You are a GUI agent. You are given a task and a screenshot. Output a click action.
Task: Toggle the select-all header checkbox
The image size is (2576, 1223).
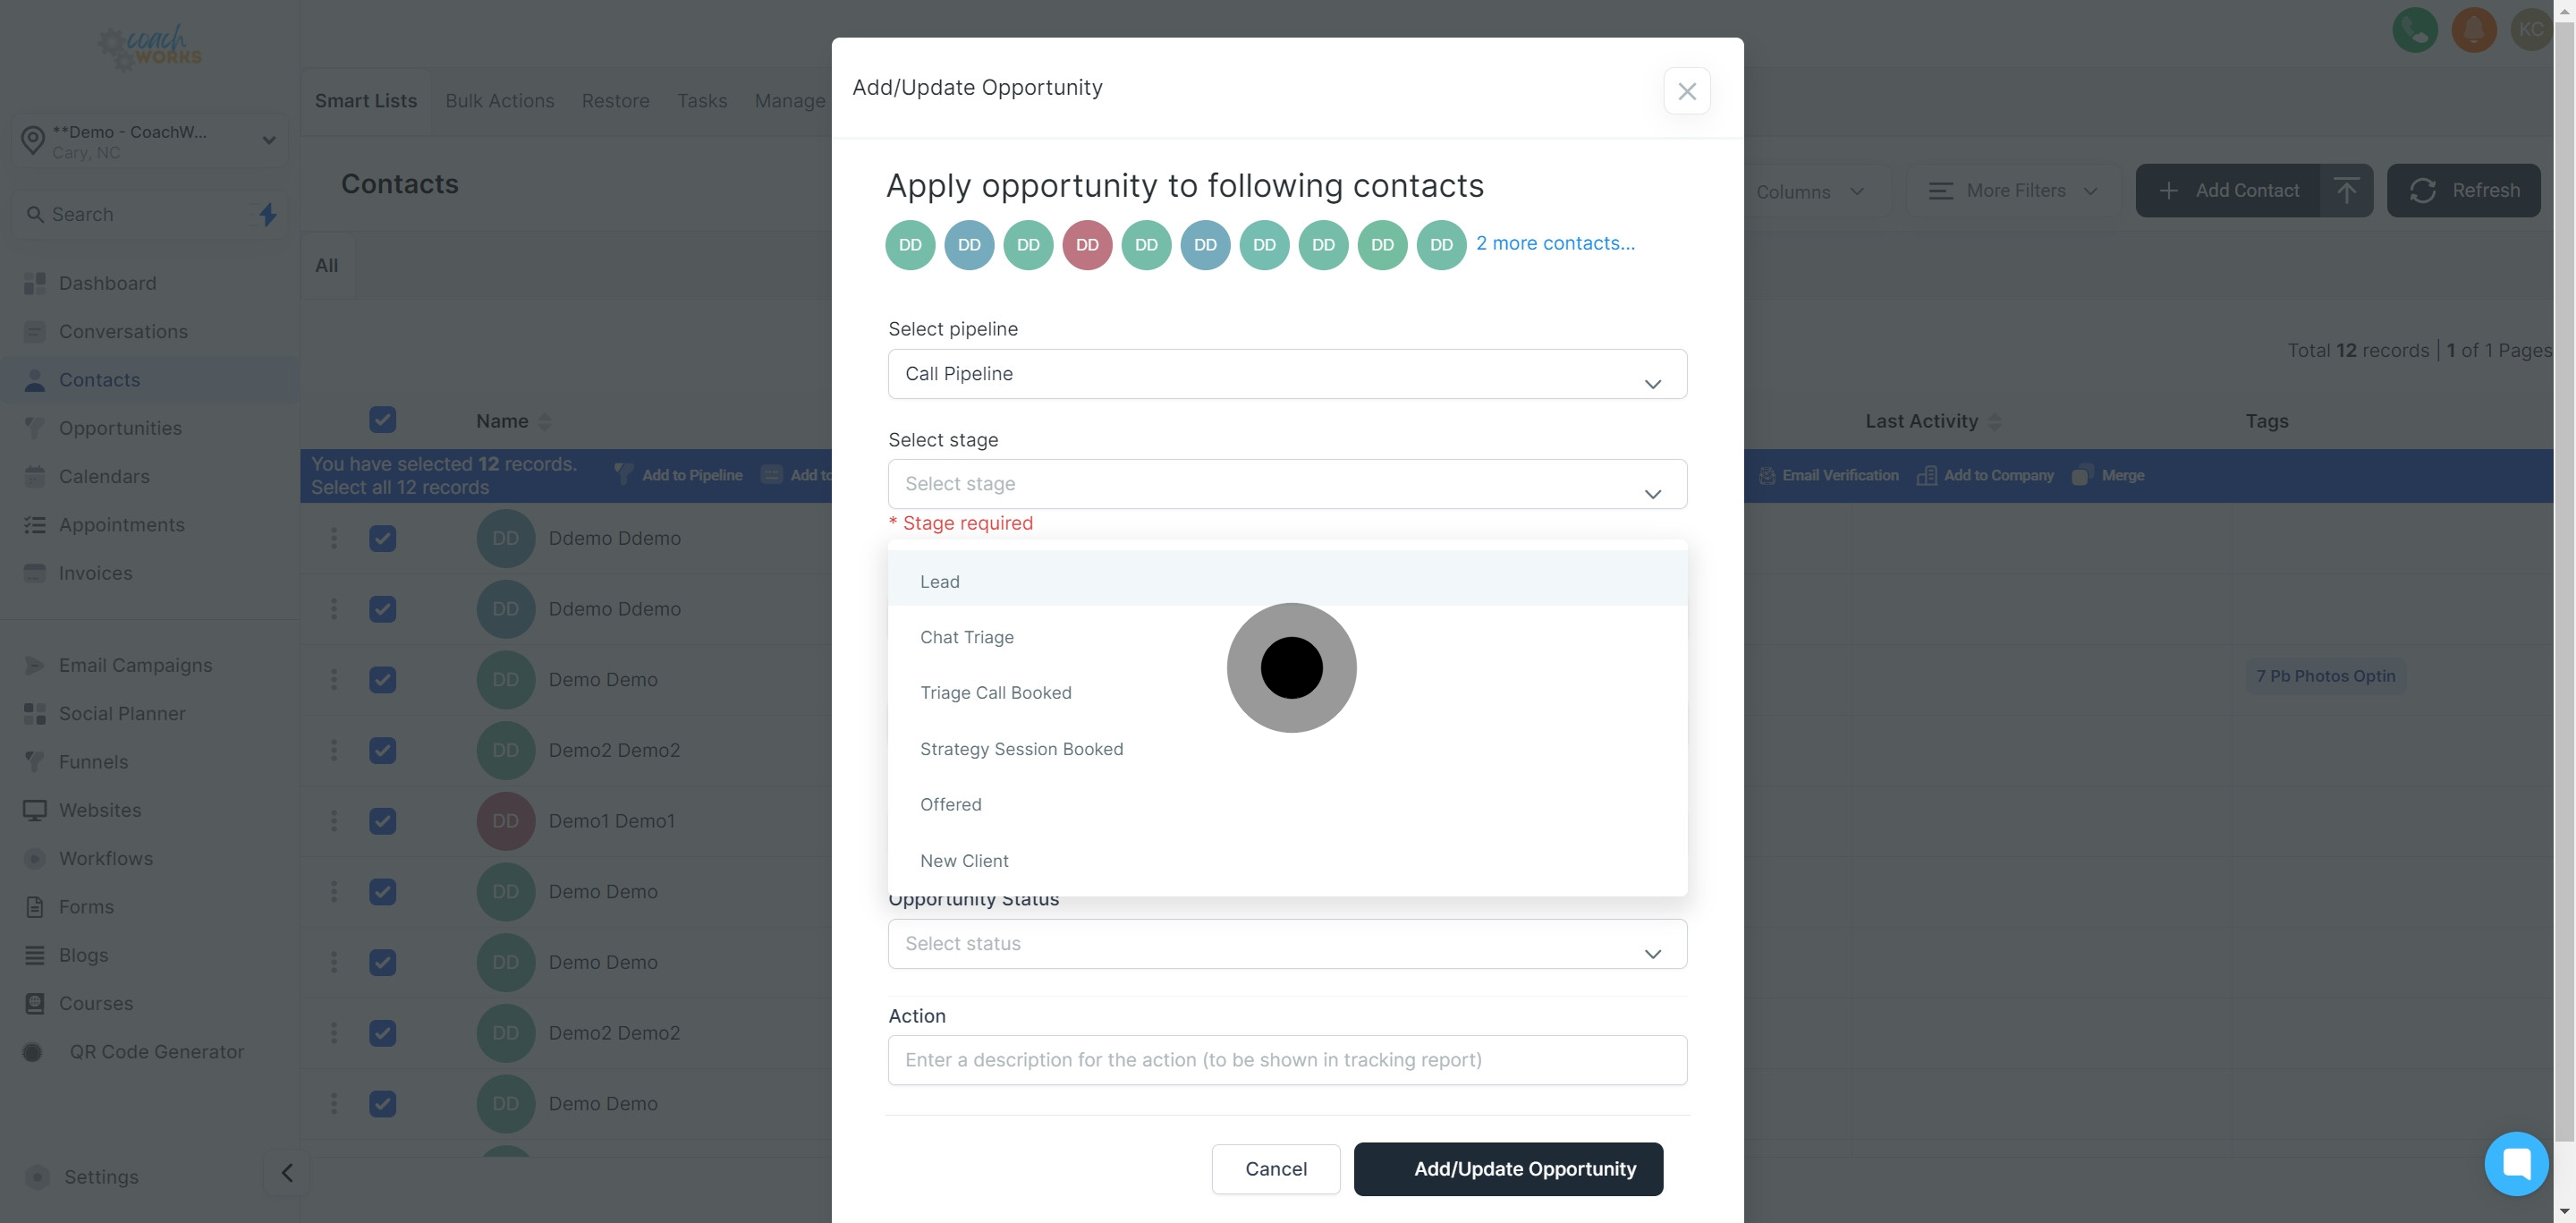(x=382, y=420)
